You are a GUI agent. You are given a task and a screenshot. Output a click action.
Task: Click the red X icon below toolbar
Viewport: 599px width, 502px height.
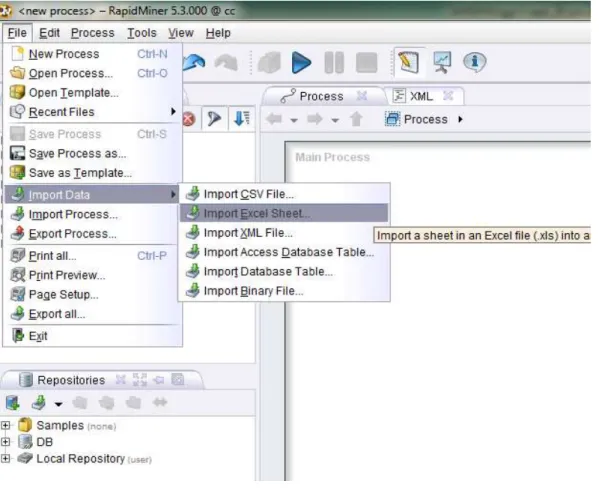click(x=189, y=119)
